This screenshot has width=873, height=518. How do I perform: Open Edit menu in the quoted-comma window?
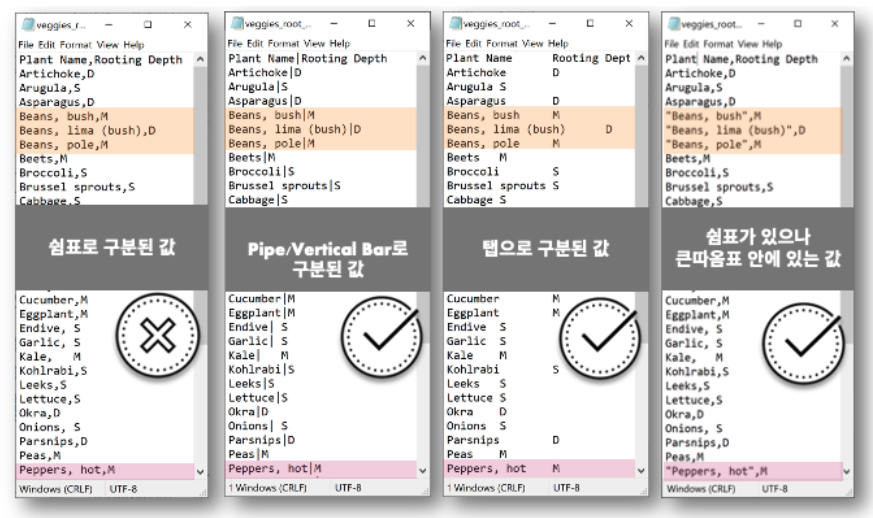pyautogui.click(x=691, y=44)
